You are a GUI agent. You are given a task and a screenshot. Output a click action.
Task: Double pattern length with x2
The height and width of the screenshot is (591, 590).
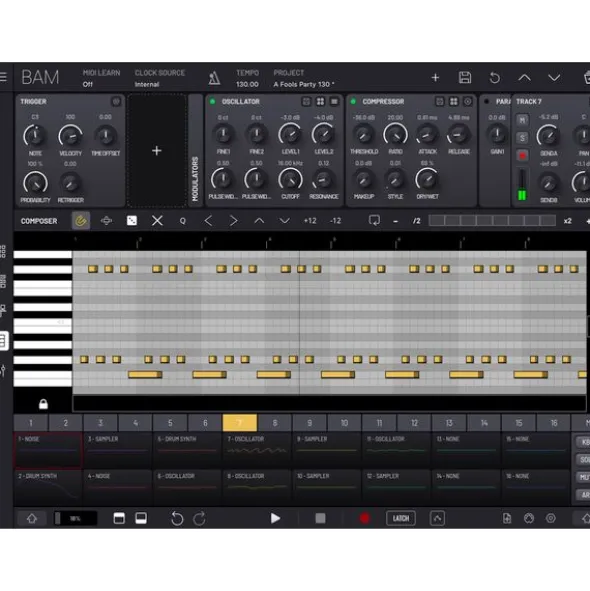point(567,221)
